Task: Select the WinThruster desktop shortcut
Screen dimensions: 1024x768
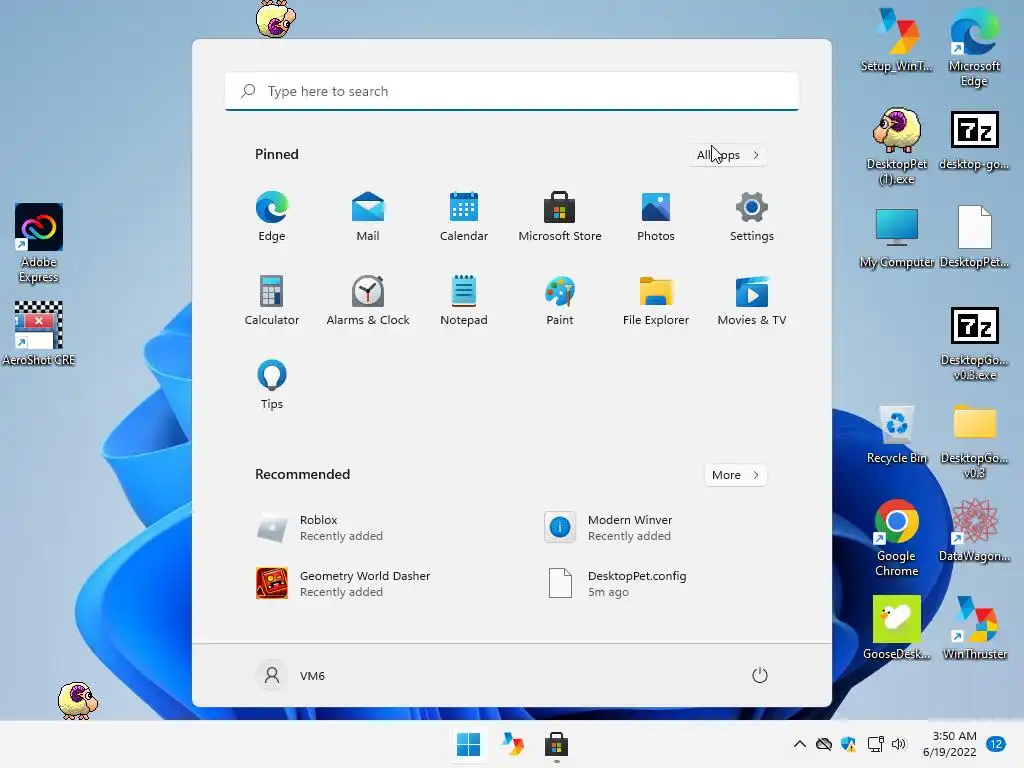Action: pos(974,628)
